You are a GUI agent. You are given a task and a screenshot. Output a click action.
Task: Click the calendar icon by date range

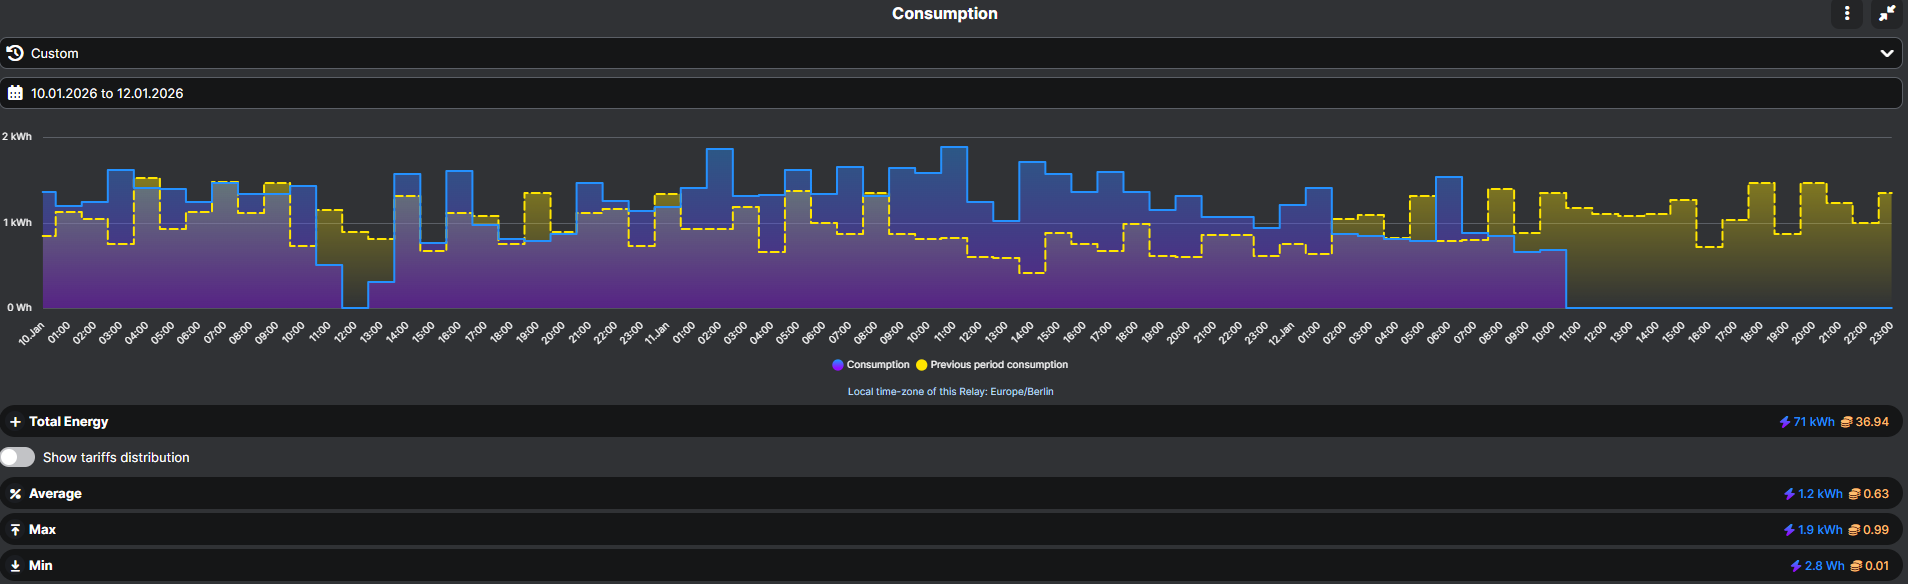(x=15, y=93)
